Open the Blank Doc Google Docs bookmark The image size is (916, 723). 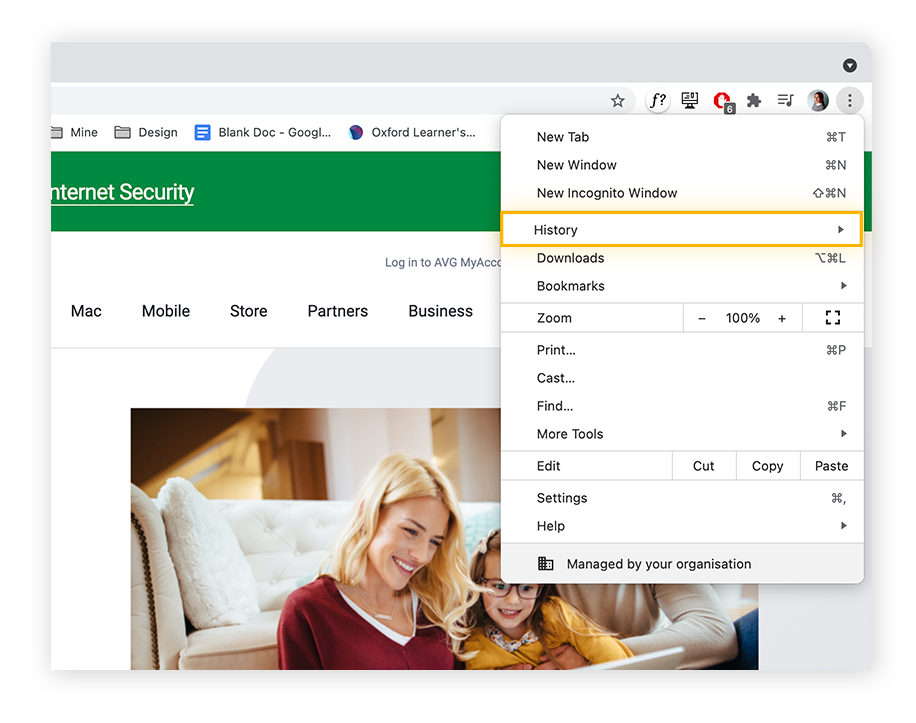pyautogui.click(x=263, y=133)
